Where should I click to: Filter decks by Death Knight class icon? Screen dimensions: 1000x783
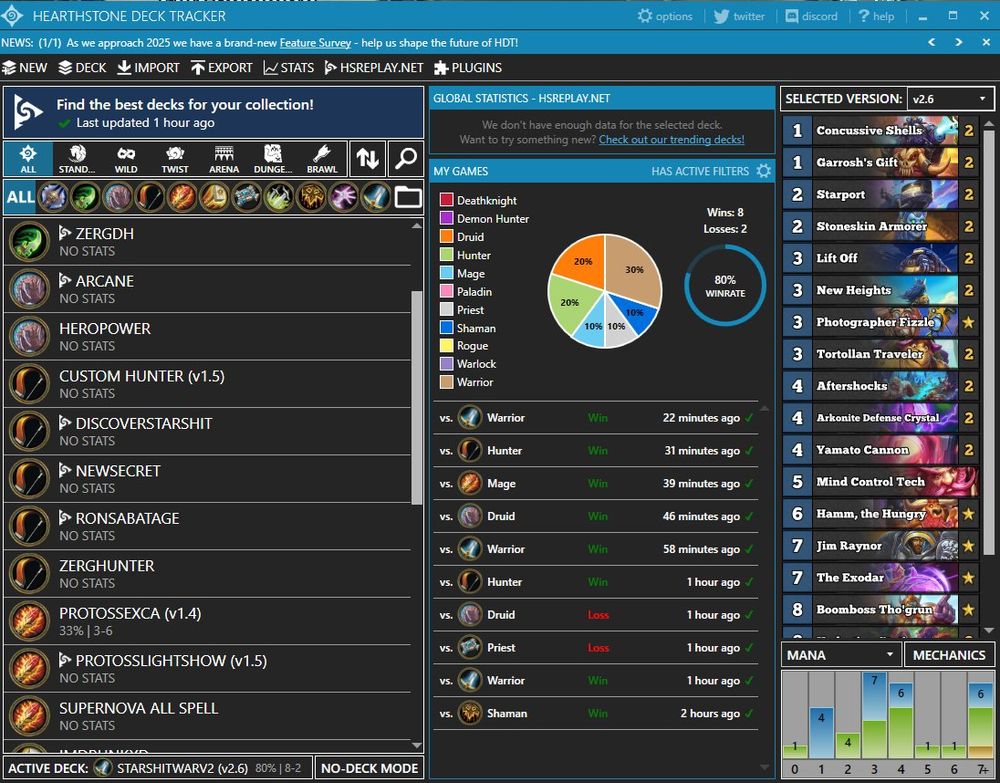click(x=52, y=197)
